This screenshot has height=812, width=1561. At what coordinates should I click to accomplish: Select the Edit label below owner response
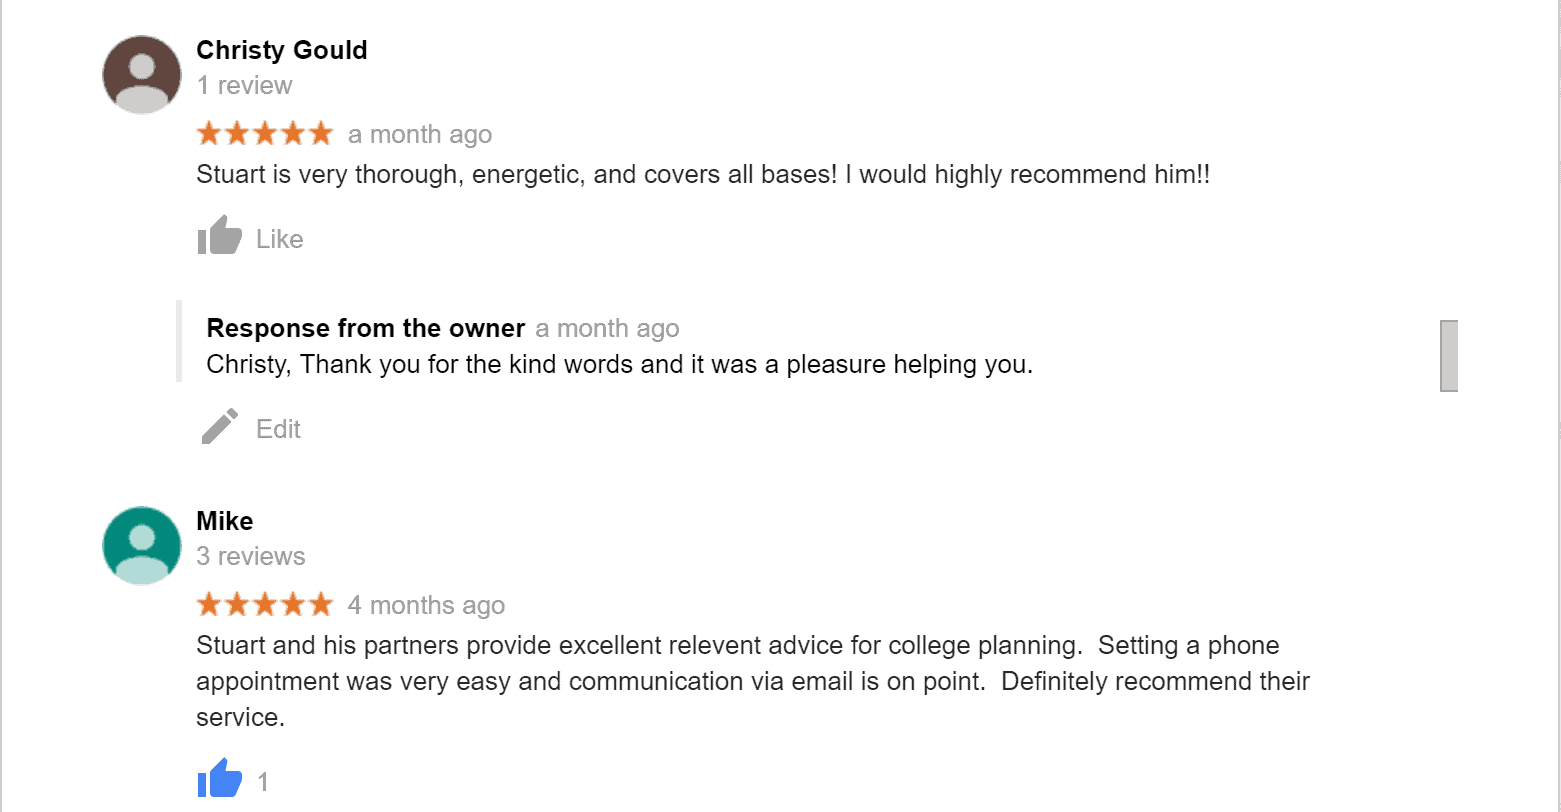pos(278,429)
